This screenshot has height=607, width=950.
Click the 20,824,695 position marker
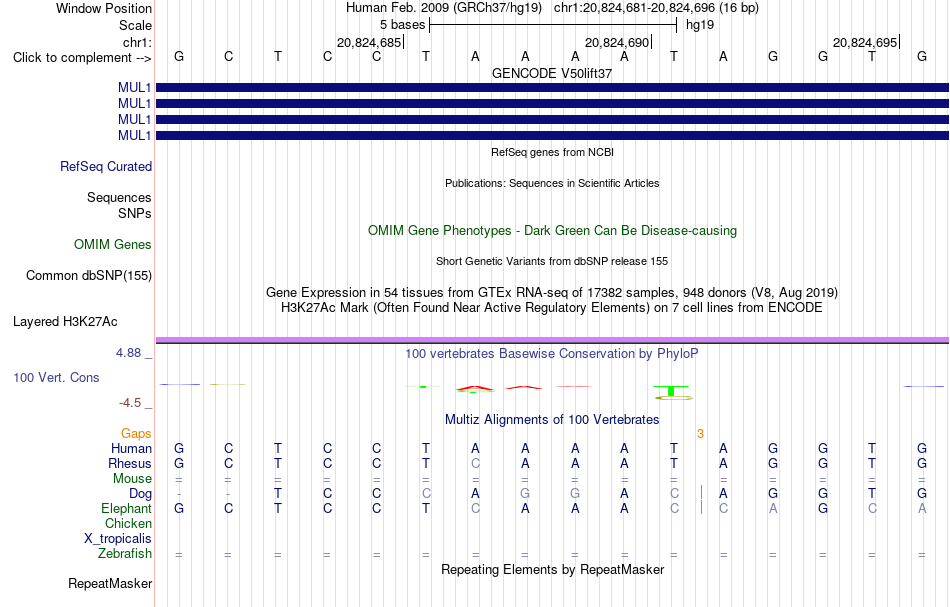tap(865, 42)
